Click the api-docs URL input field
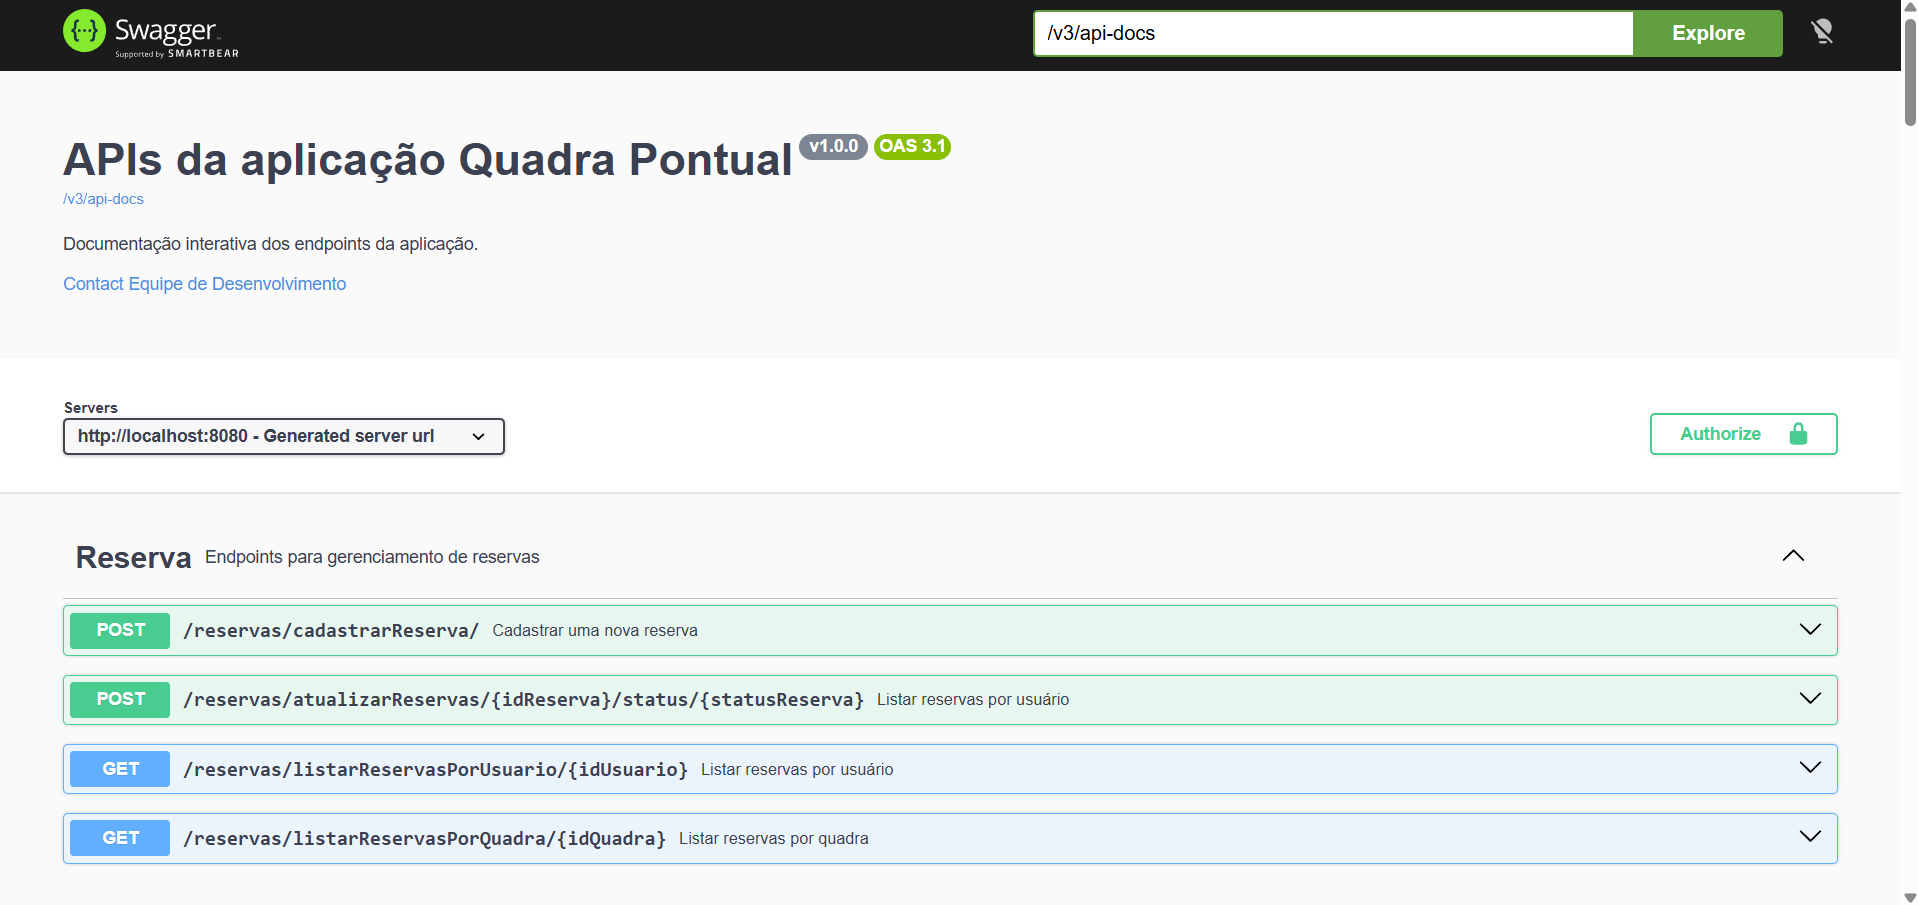Image resolution: width=1918 pixels, height=905 pixels. [1330, 33]
